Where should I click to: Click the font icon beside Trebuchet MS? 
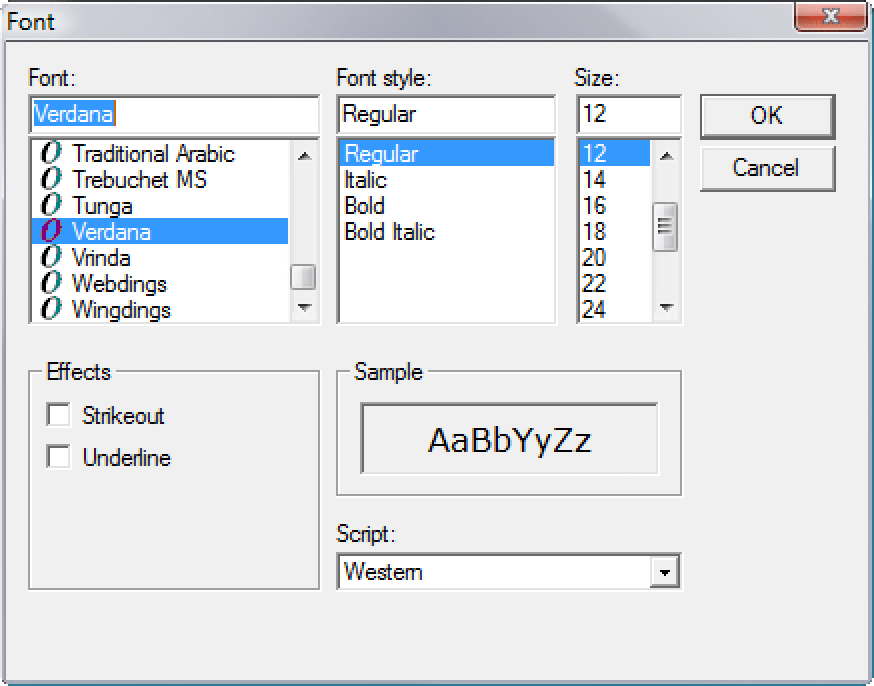(x=51, y=180)
